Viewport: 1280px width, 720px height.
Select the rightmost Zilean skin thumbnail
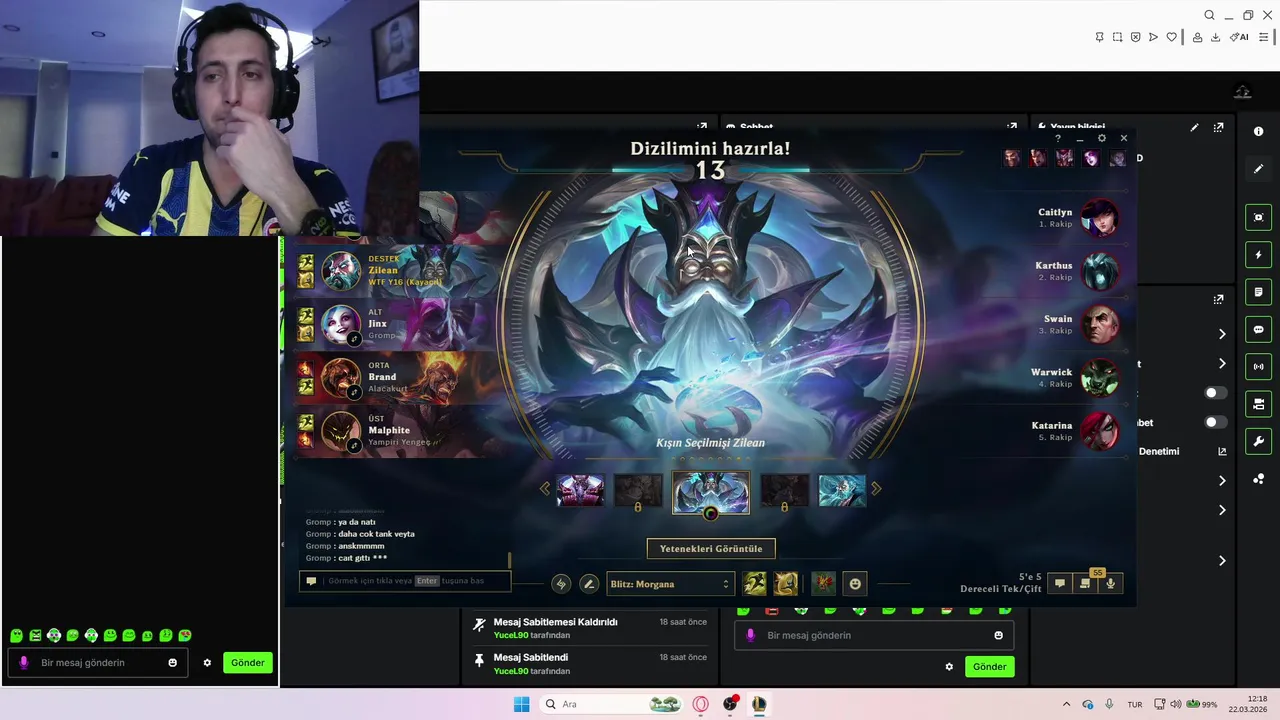coord(842,490)
